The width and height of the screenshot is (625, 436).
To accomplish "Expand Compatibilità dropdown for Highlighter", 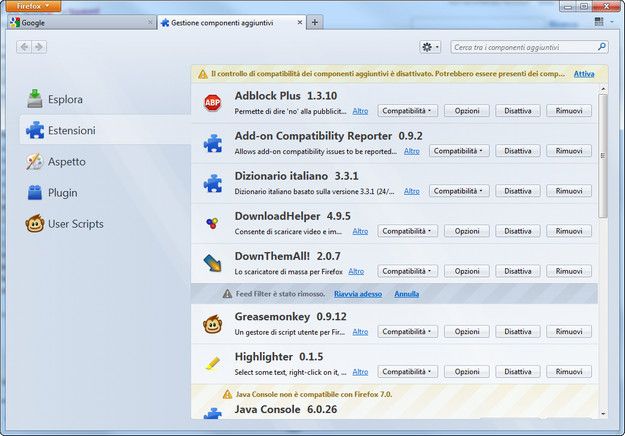I will 407,372.
